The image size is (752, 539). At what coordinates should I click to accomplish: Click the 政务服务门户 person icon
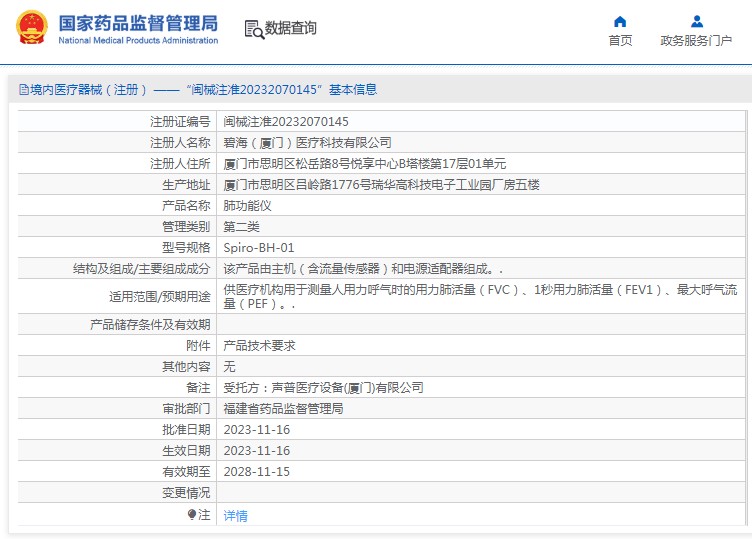pos(696,22)
